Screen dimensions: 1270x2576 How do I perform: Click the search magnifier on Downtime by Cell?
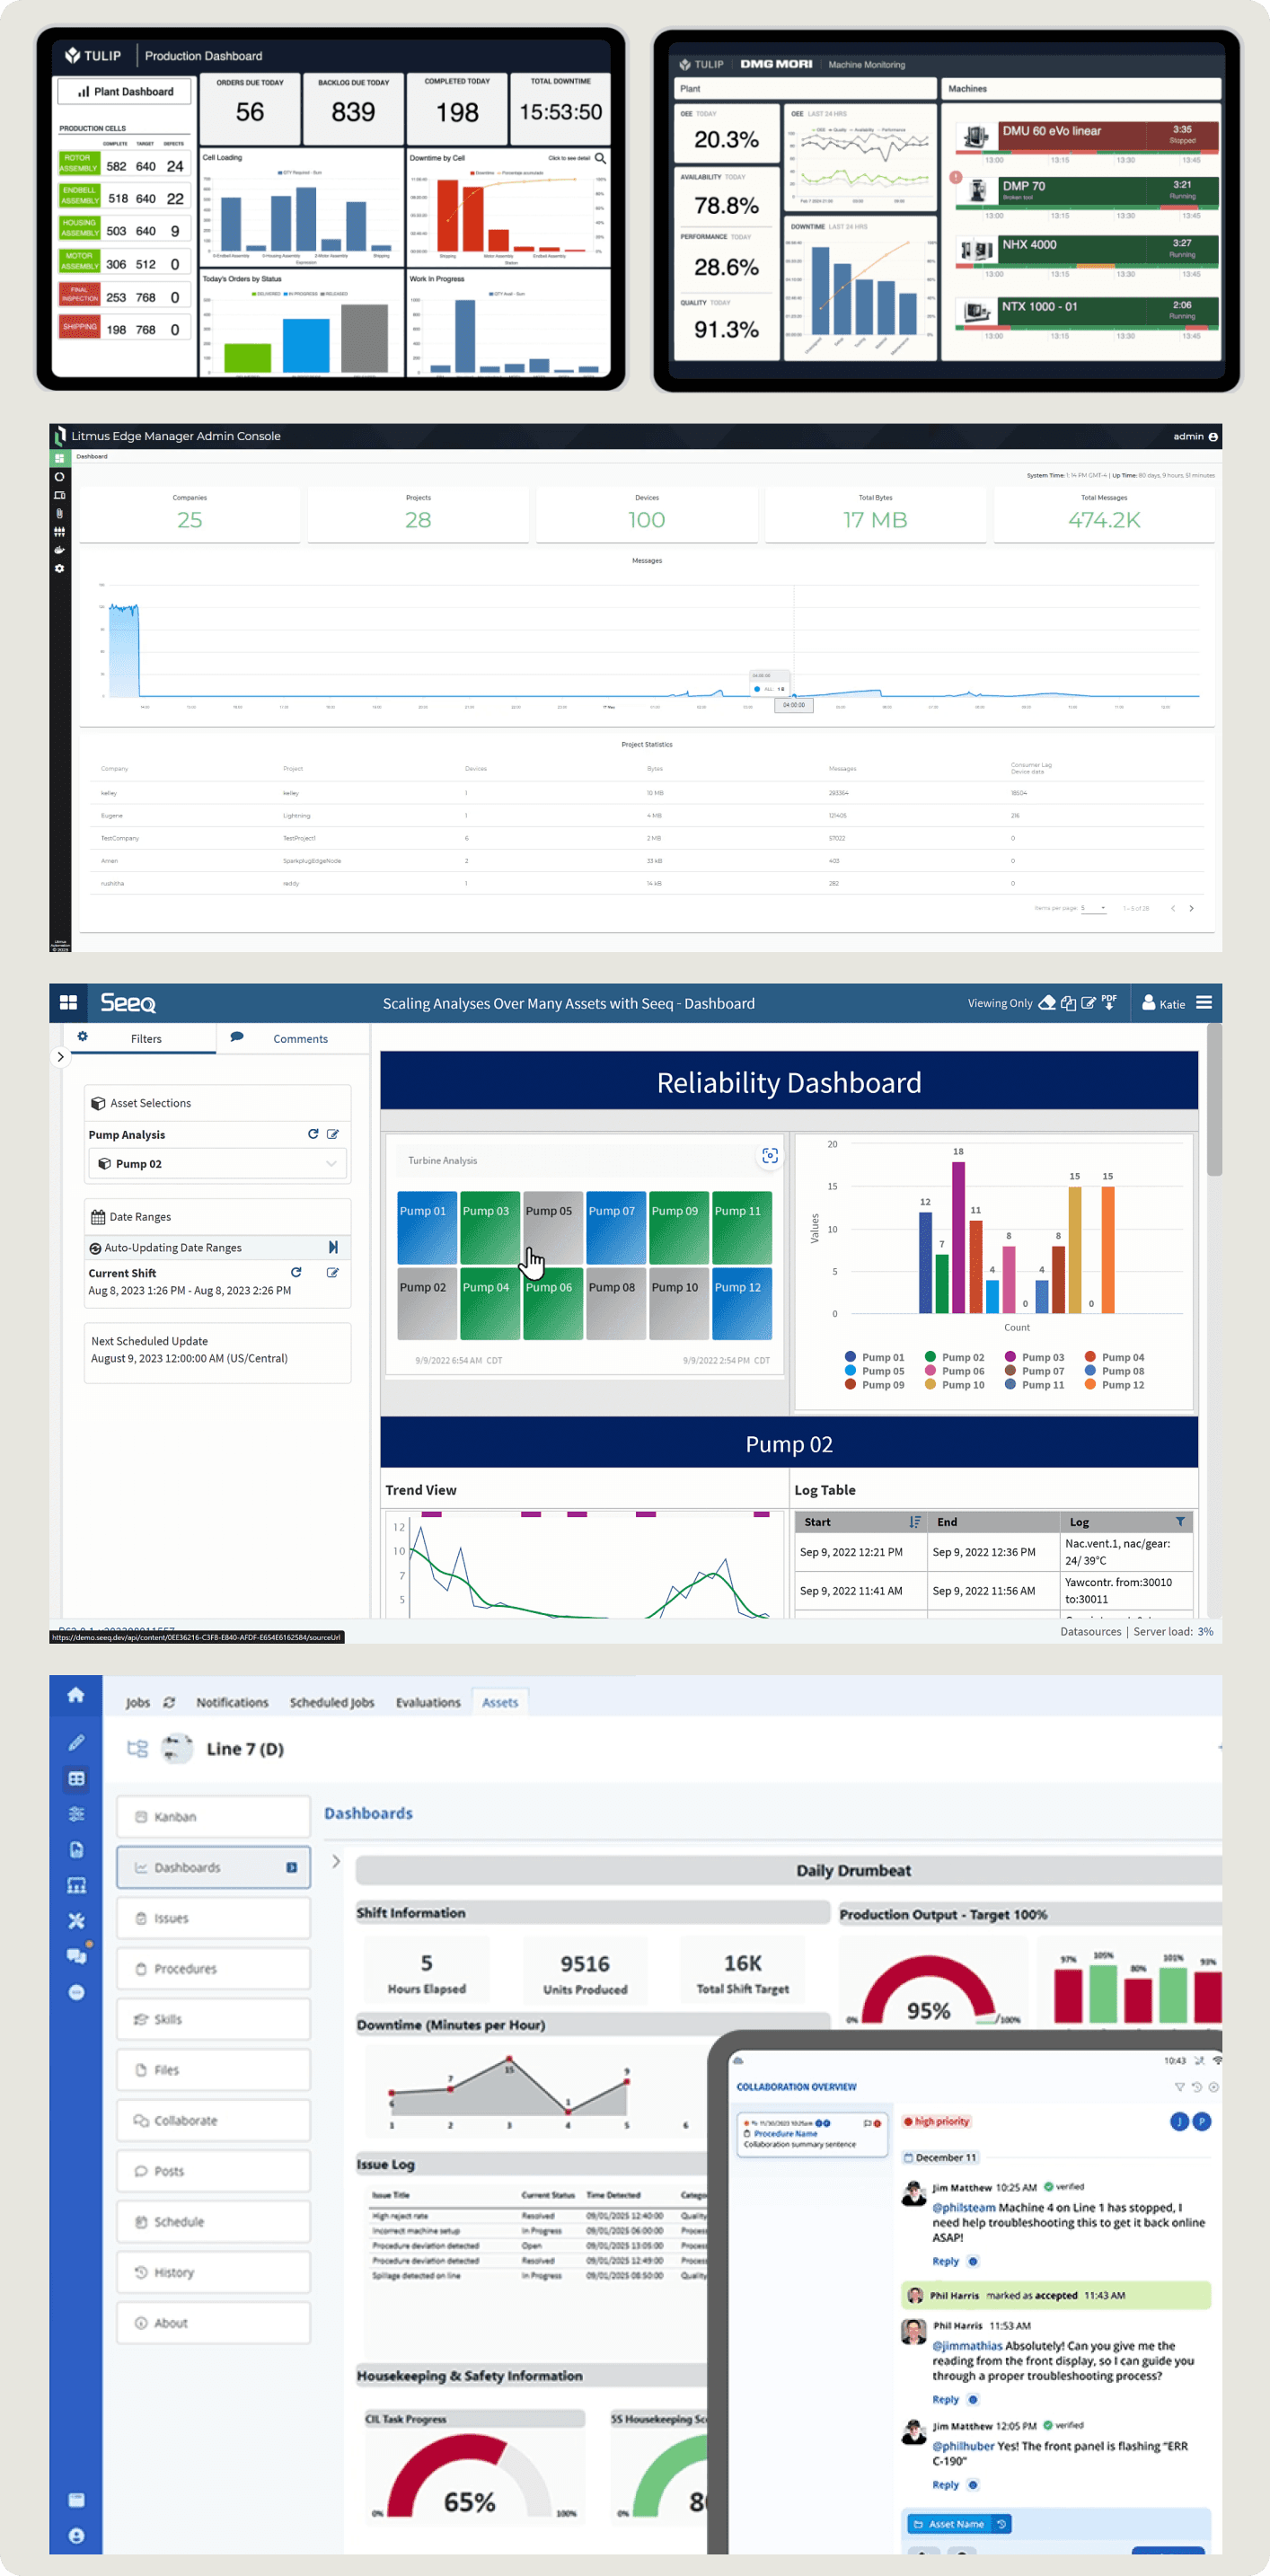(600, 158)
